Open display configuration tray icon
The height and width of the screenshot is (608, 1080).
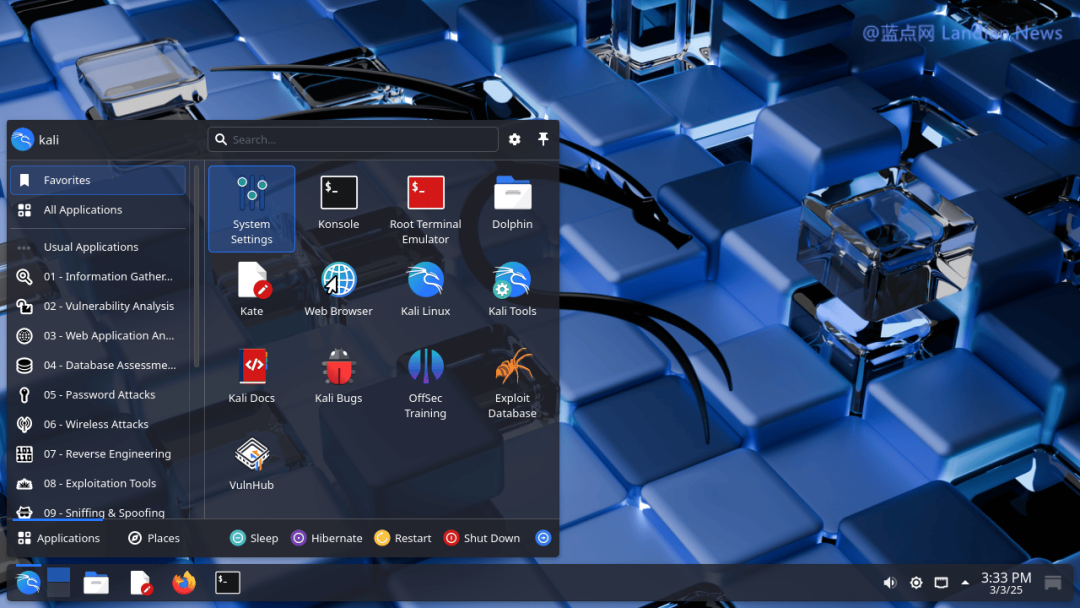point(941,583)
